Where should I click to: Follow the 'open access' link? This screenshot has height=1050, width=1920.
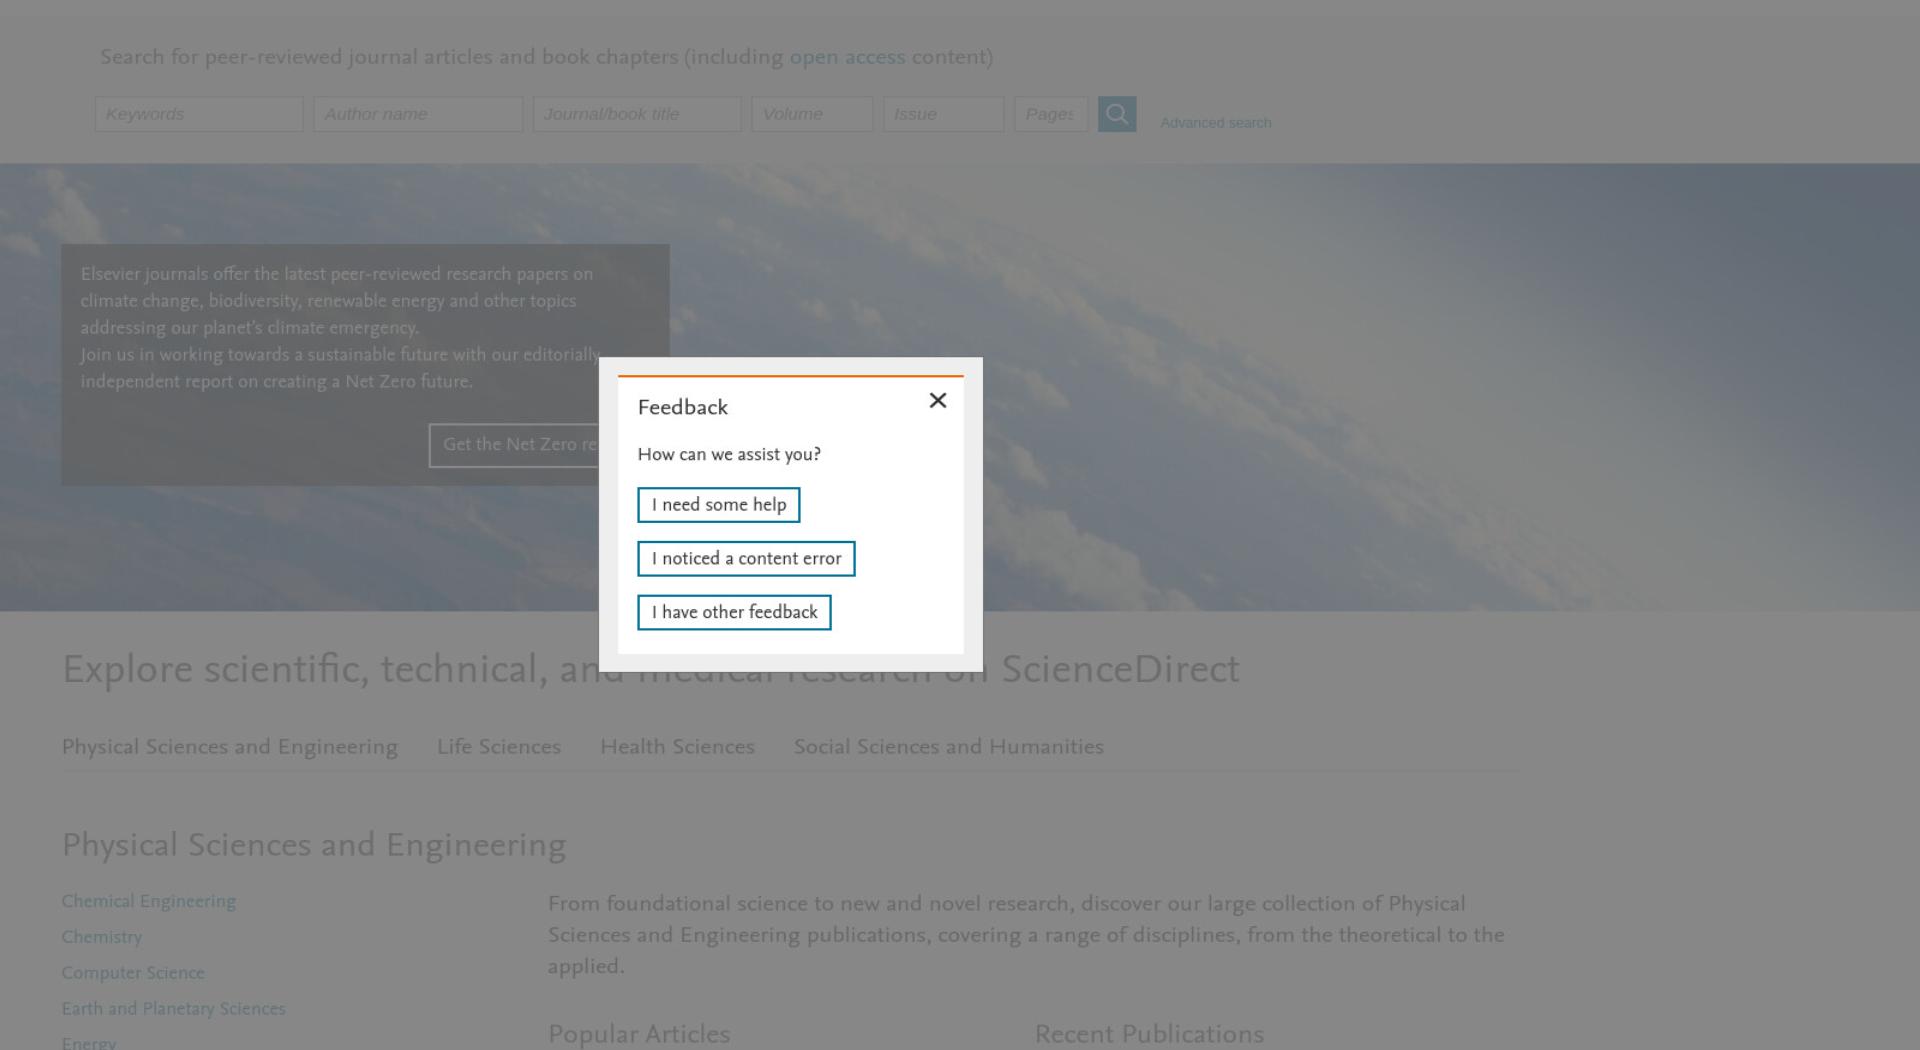click(847, 57)
